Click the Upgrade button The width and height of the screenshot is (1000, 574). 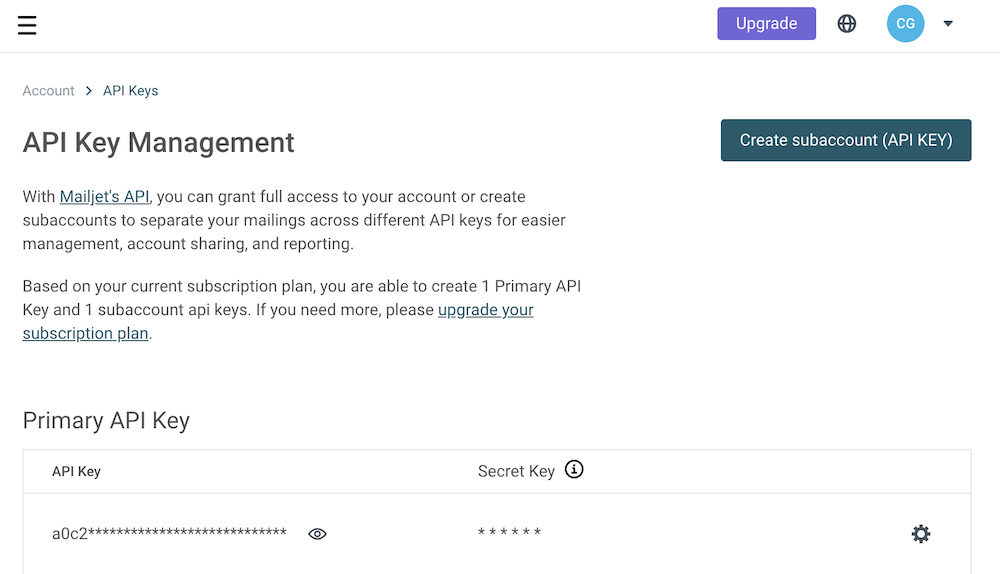coord(766,24)
